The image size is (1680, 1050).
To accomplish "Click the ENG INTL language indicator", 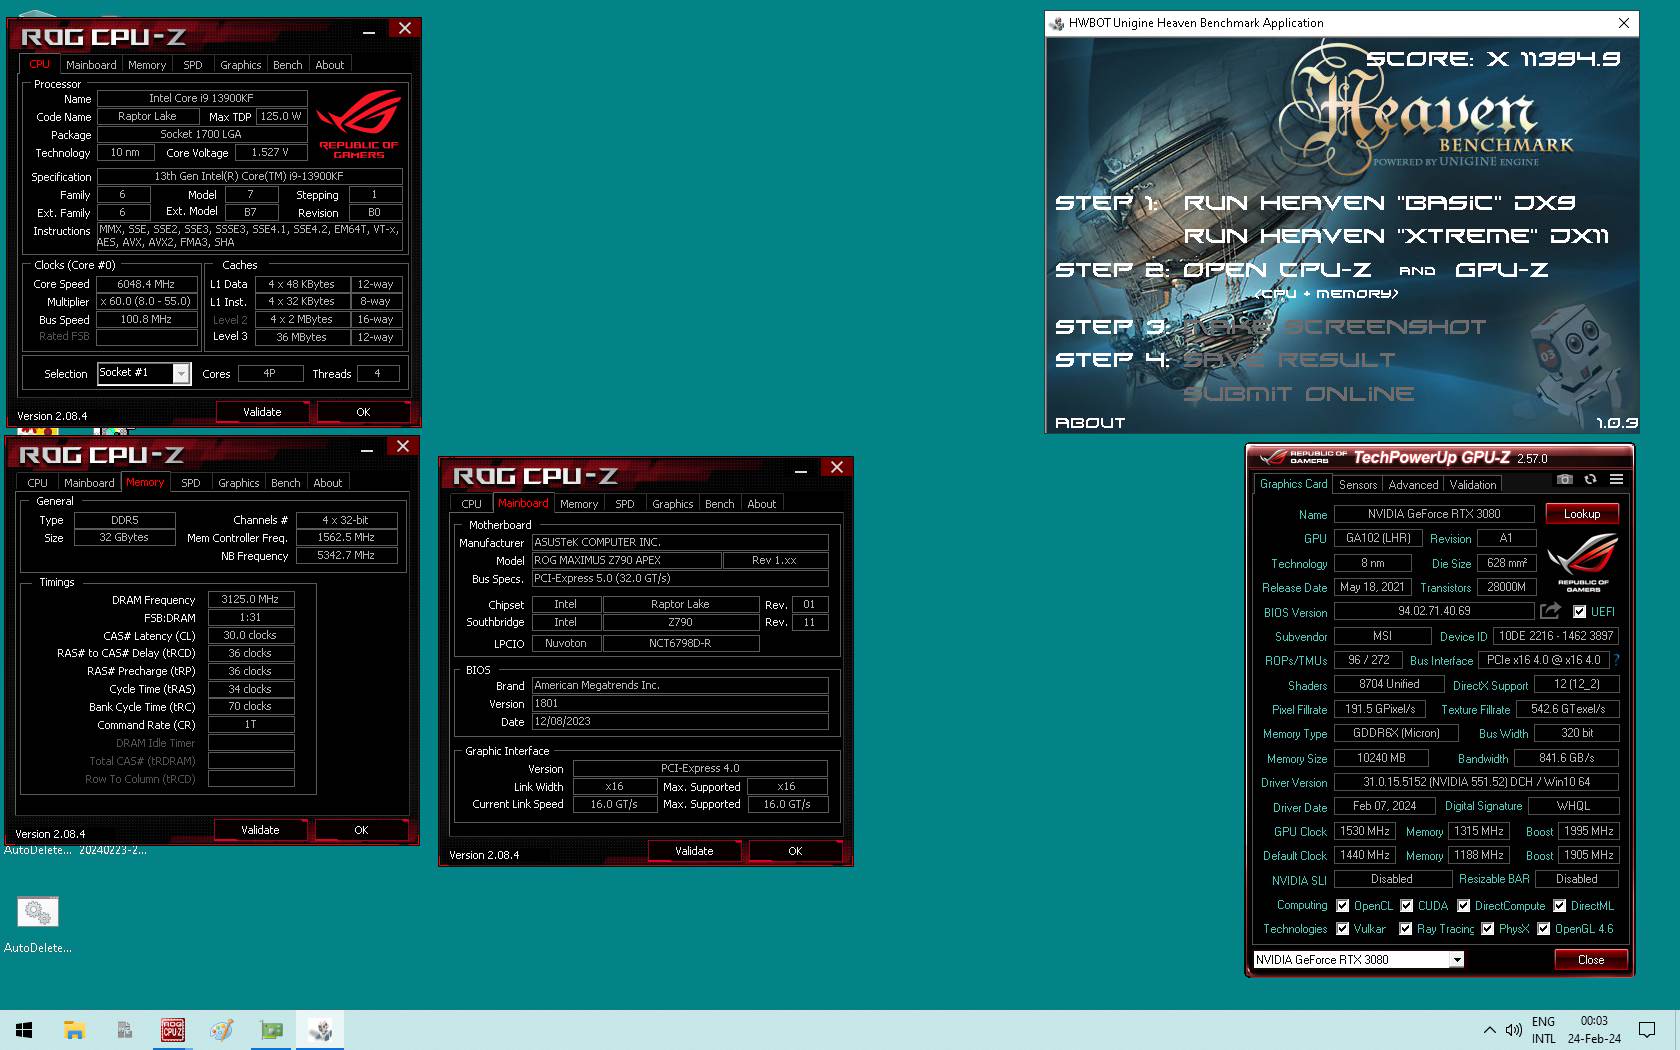I will click(x=1543, y=1030).
